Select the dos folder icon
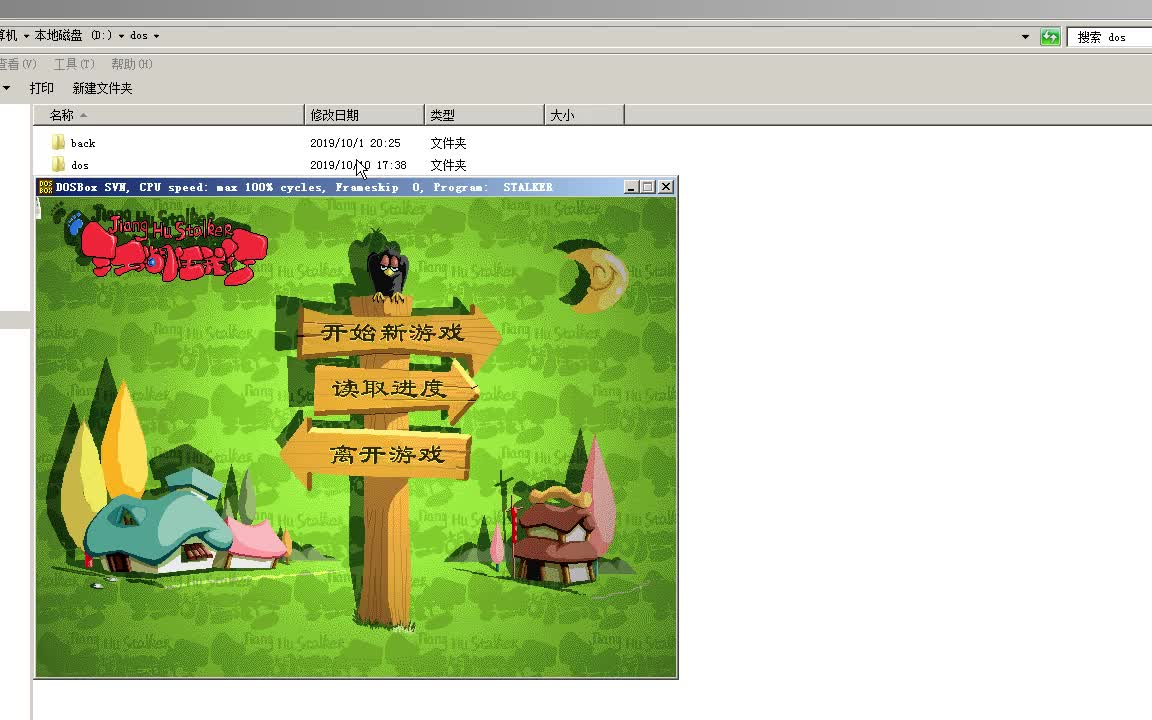1152x720 pixels. pos(59,165)
